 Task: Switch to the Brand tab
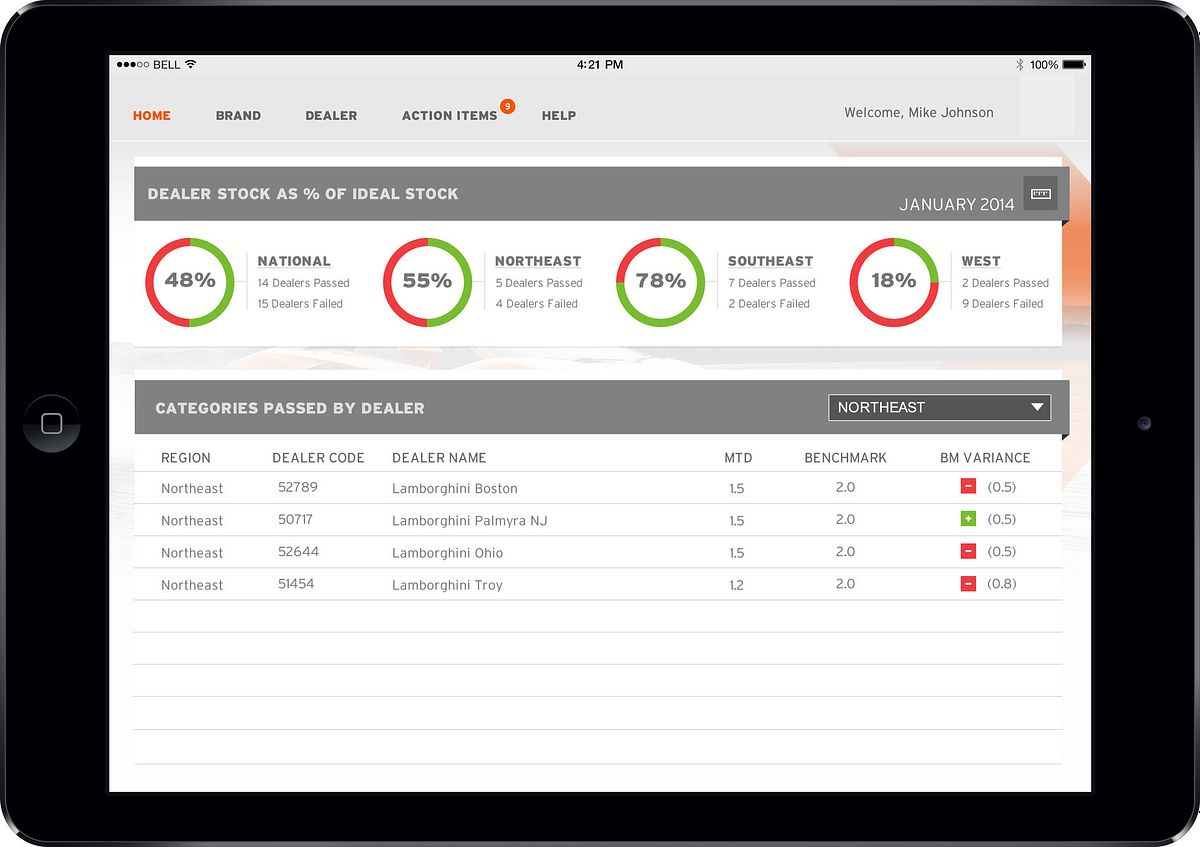point(238,115)
